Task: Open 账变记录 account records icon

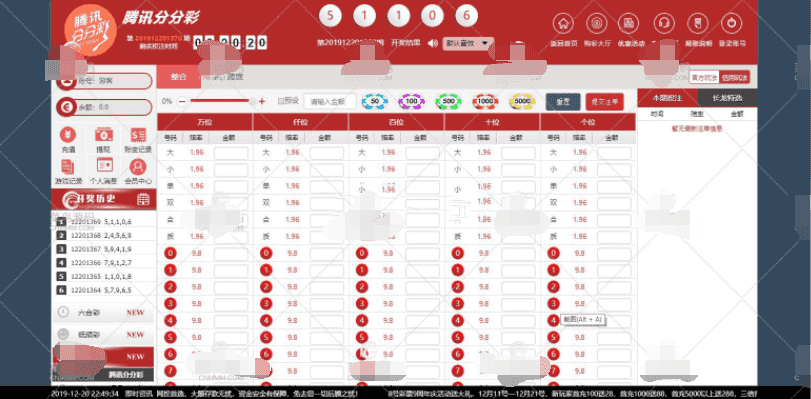Action: point(138,135)
